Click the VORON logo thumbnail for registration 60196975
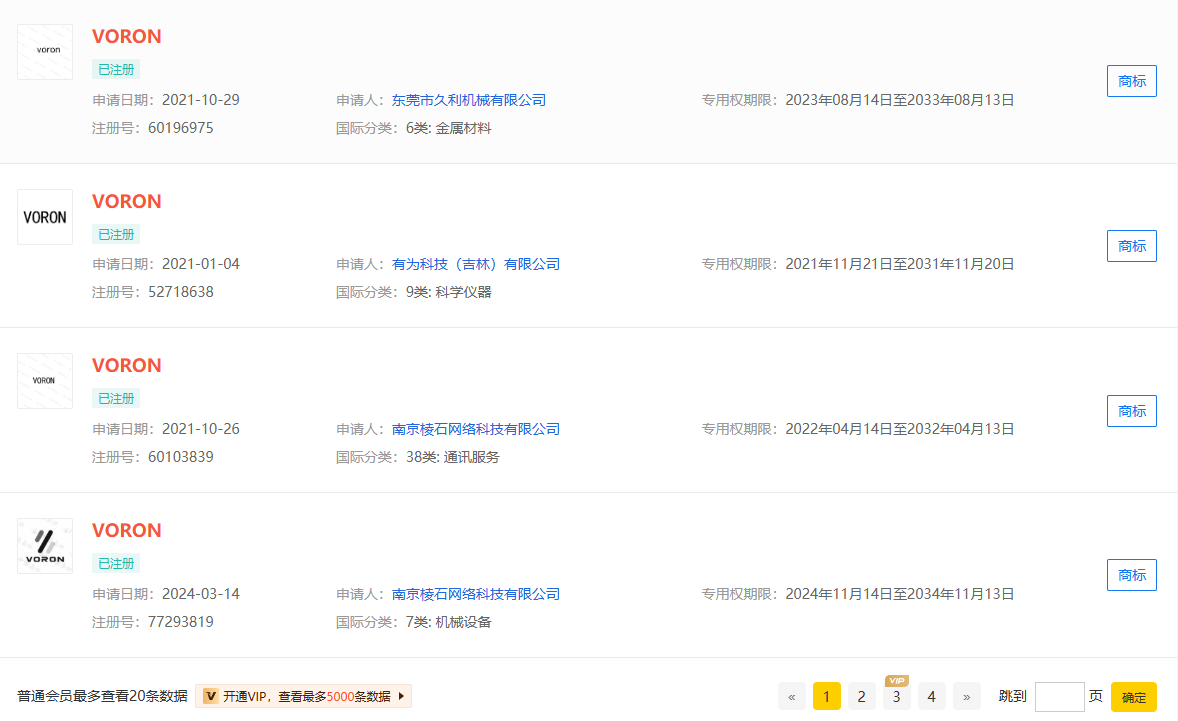The height and width of the screenshot is (721, 1178). pos(45,52)
